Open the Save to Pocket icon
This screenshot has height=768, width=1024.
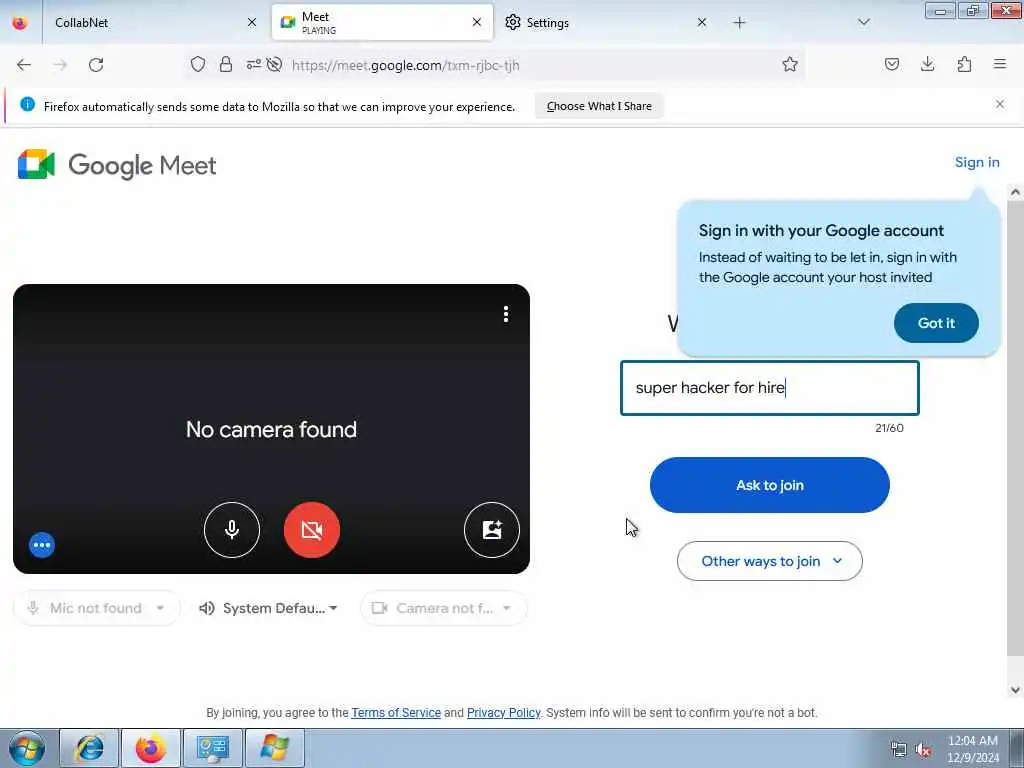point(891,64)
